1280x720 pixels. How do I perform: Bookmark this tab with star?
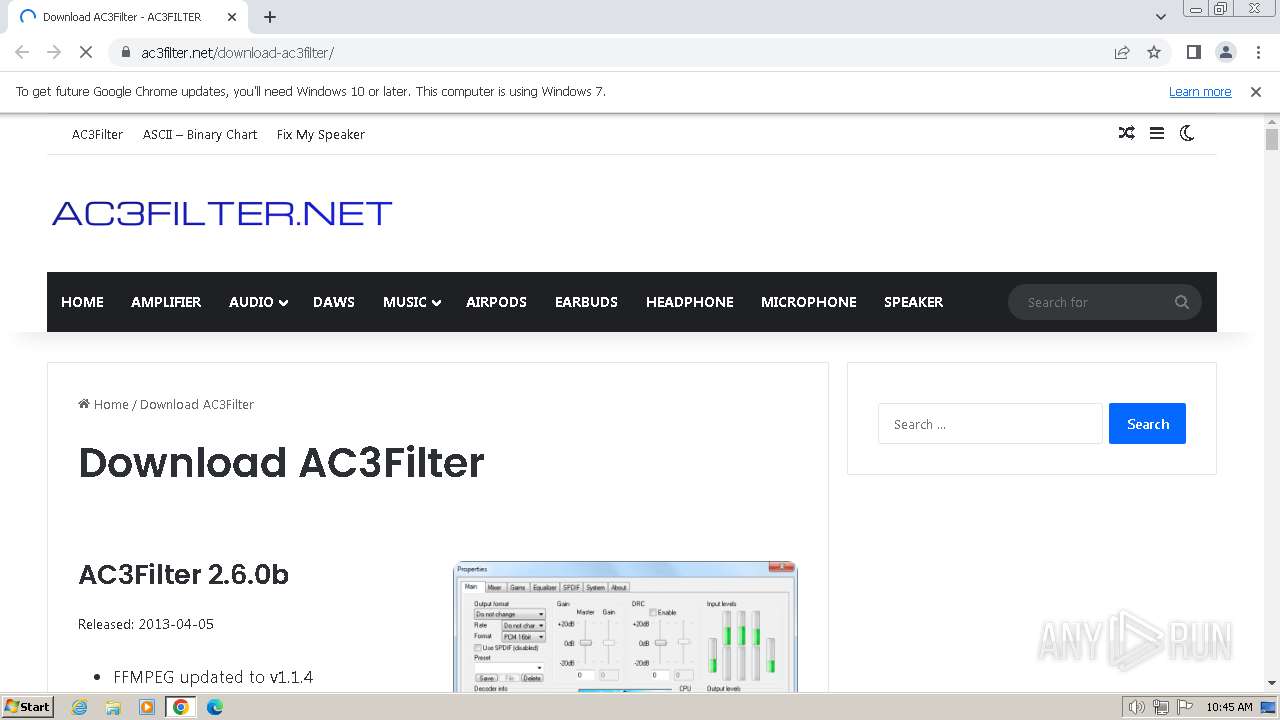pyautogui.click(x=1154, y=52)
